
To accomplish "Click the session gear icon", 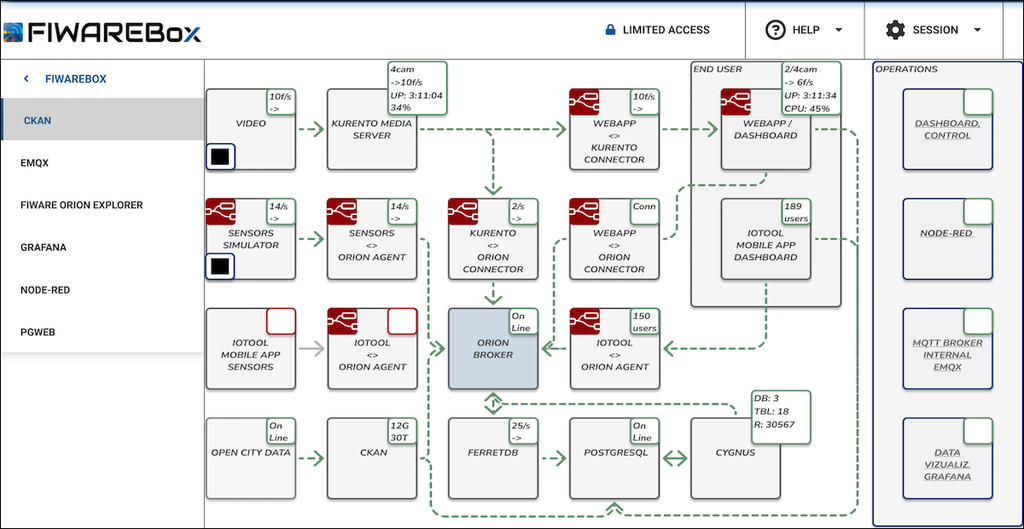I will [x=895, y=30].
